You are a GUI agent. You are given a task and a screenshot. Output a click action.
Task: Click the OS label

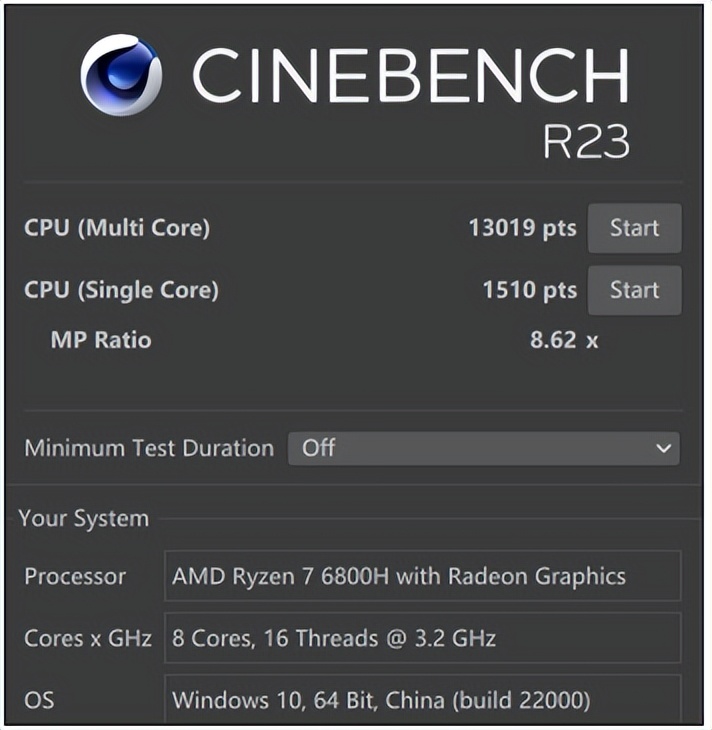coord(38,697)
